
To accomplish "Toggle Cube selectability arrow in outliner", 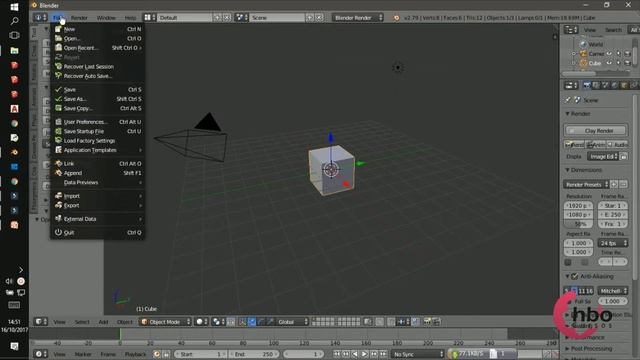I will click(x=618, y=63).
